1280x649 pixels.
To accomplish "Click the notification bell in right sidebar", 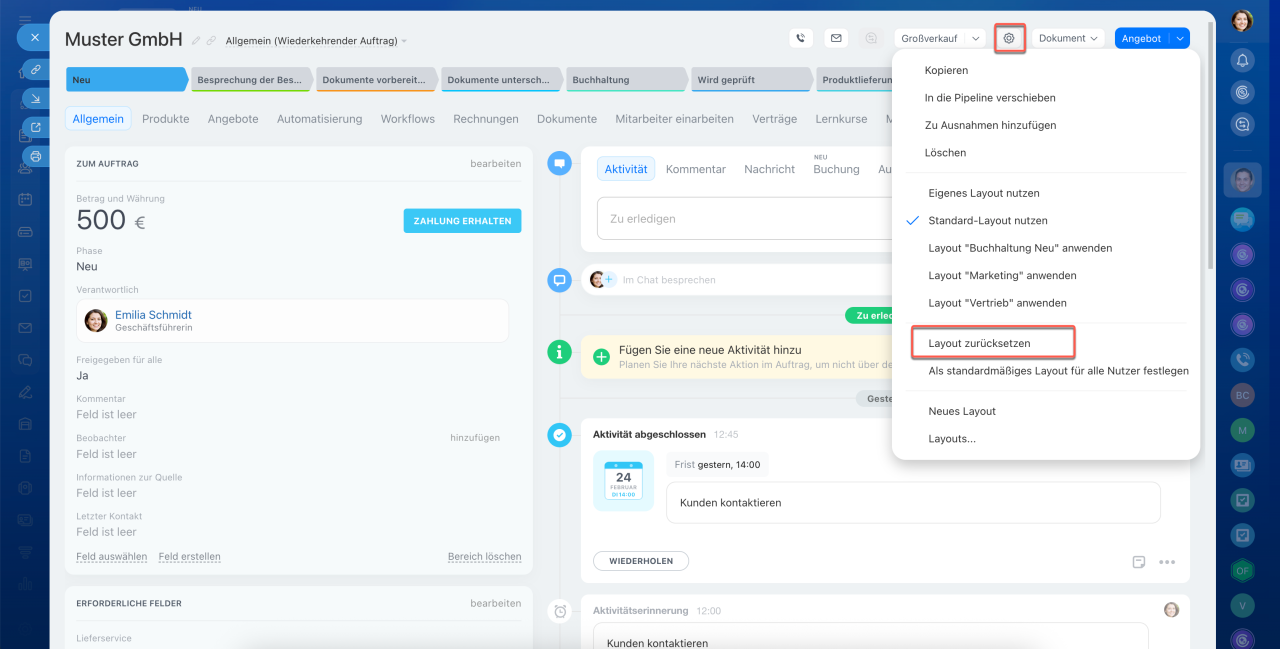I will pyautogui.click(x=1242, y=60).
